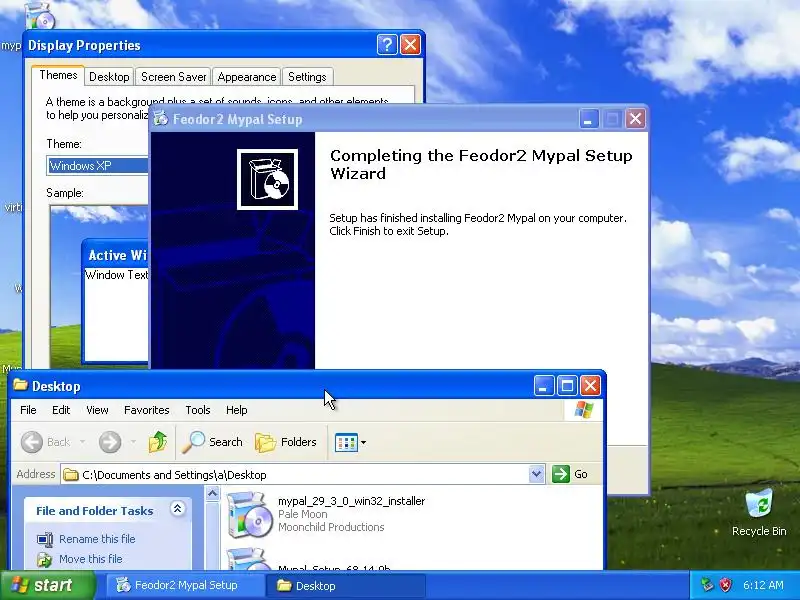Screen dimensions: 800x600
Task: Open the Forward history dropdown arrow
Action: coord(133,442)
